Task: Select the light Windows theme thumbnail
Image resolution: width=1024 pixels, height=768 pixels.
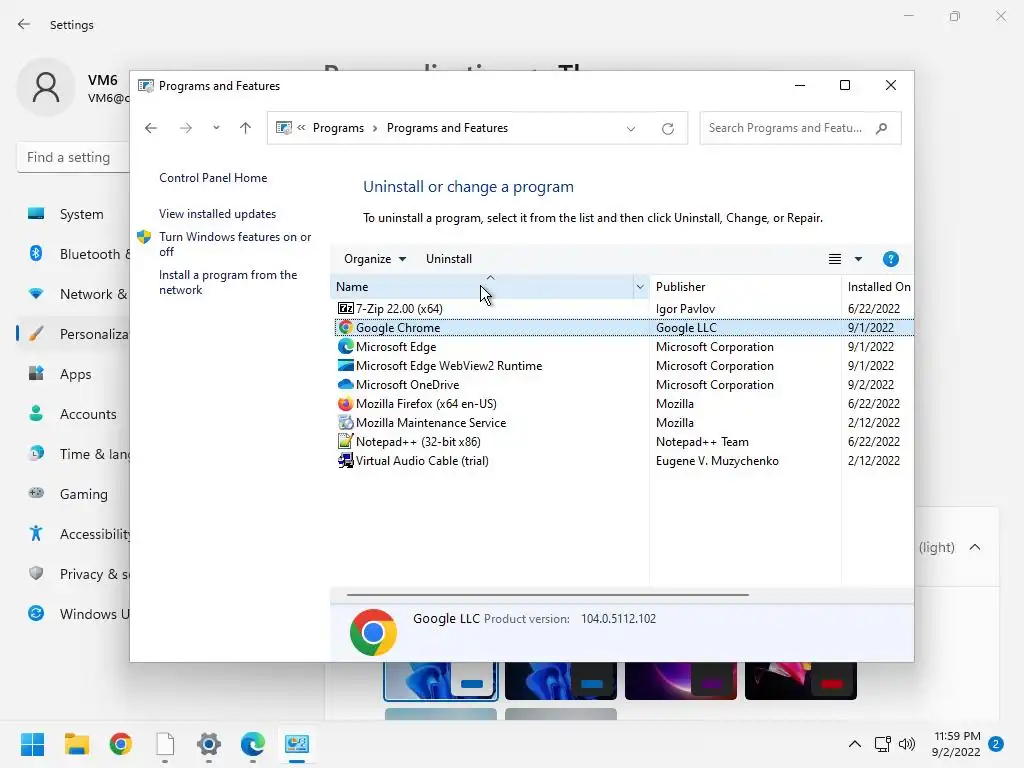Action: [441, 680]
